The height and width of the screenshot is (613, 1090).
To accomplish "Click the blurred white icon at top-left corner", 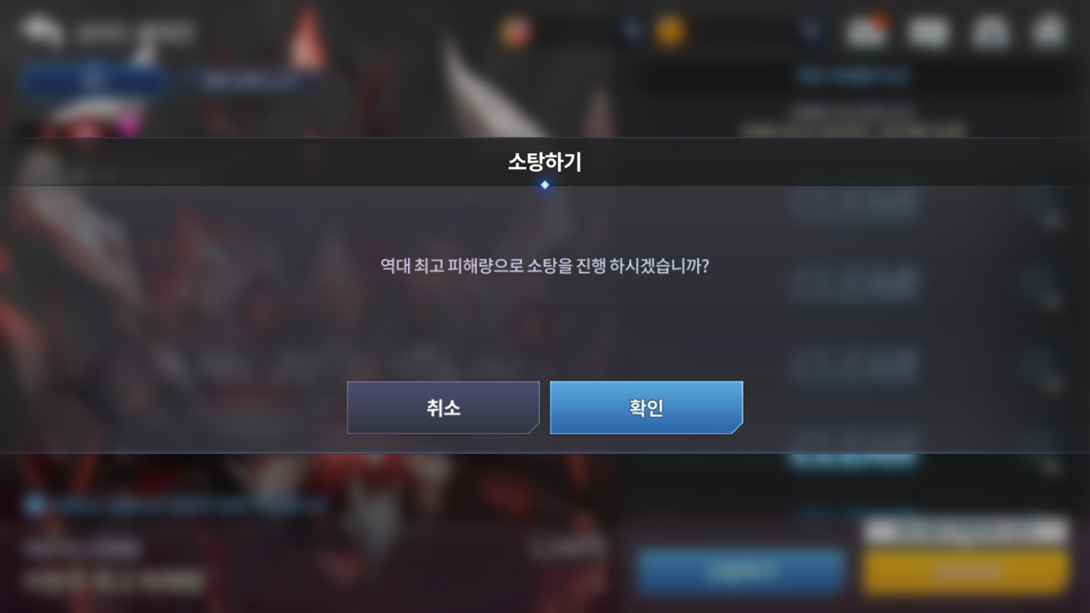I will coord(42,31).
